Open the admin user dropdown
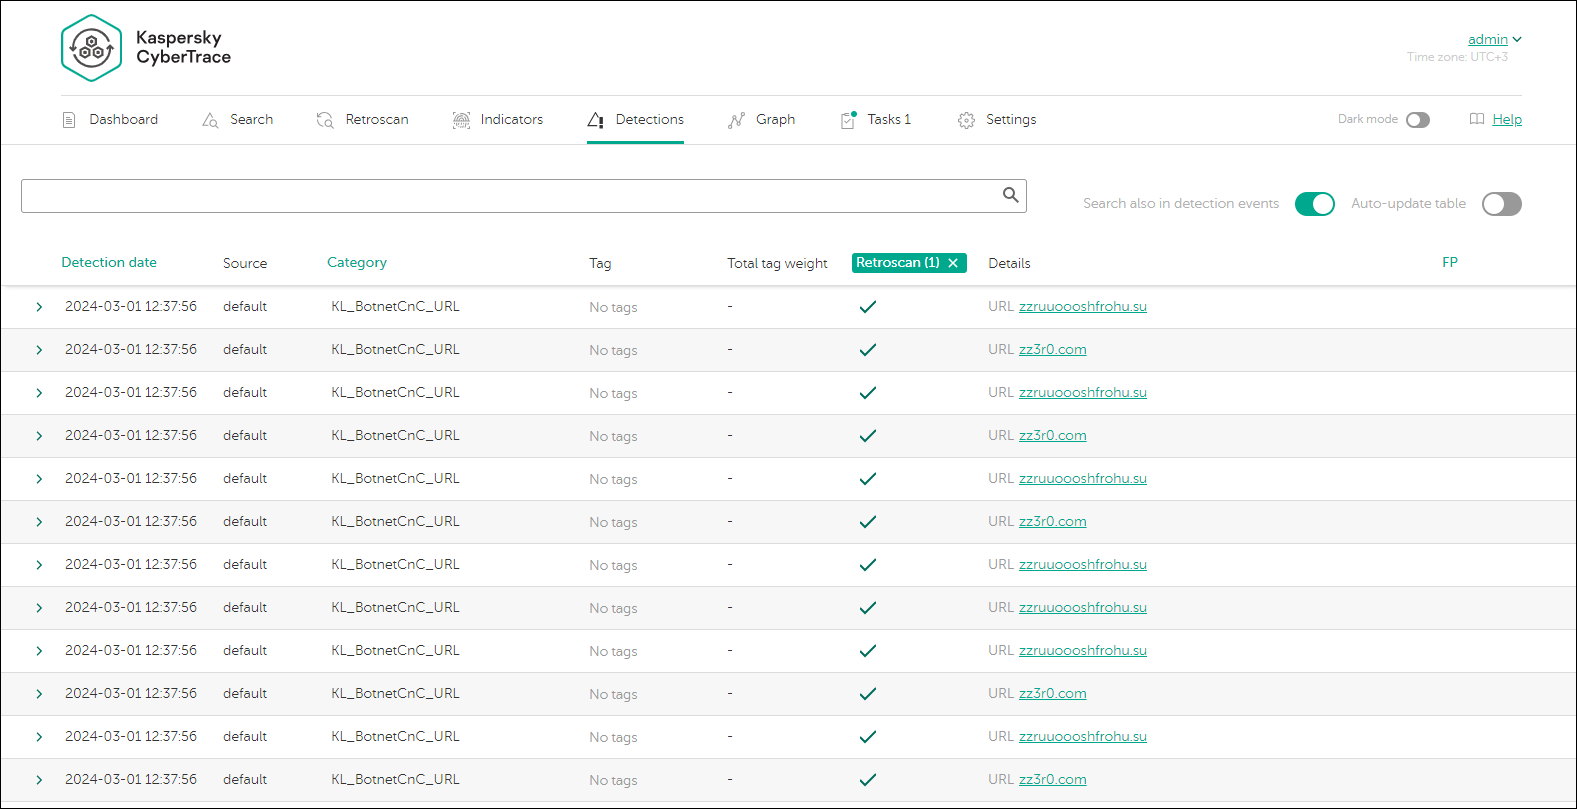This screenshot has height=809, width=1577. click(1494, 39)
